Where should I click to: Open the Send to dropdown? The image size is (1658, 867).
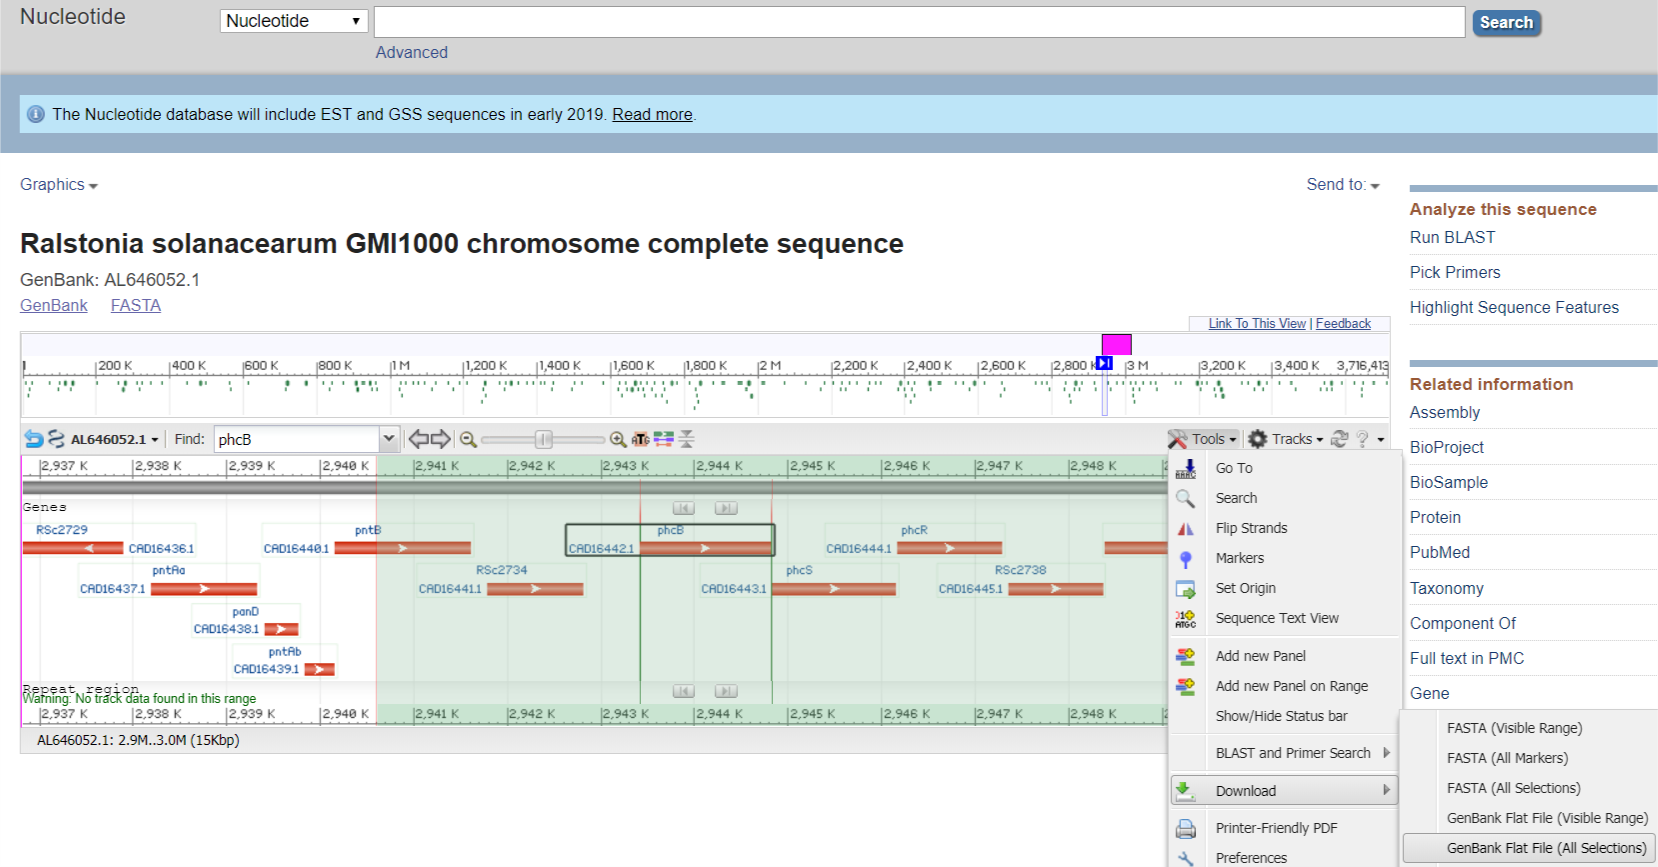coord(1342,185)
